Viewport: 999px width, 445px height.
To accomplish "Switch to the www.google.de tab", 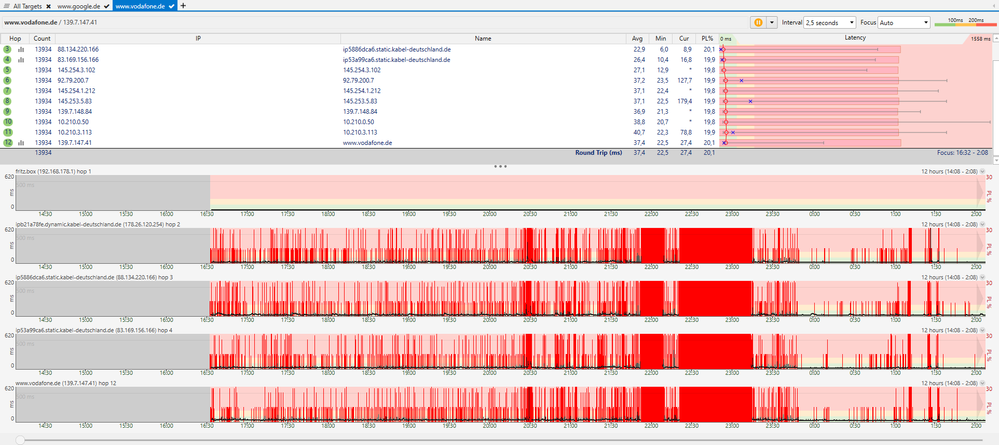I will 79,6.
